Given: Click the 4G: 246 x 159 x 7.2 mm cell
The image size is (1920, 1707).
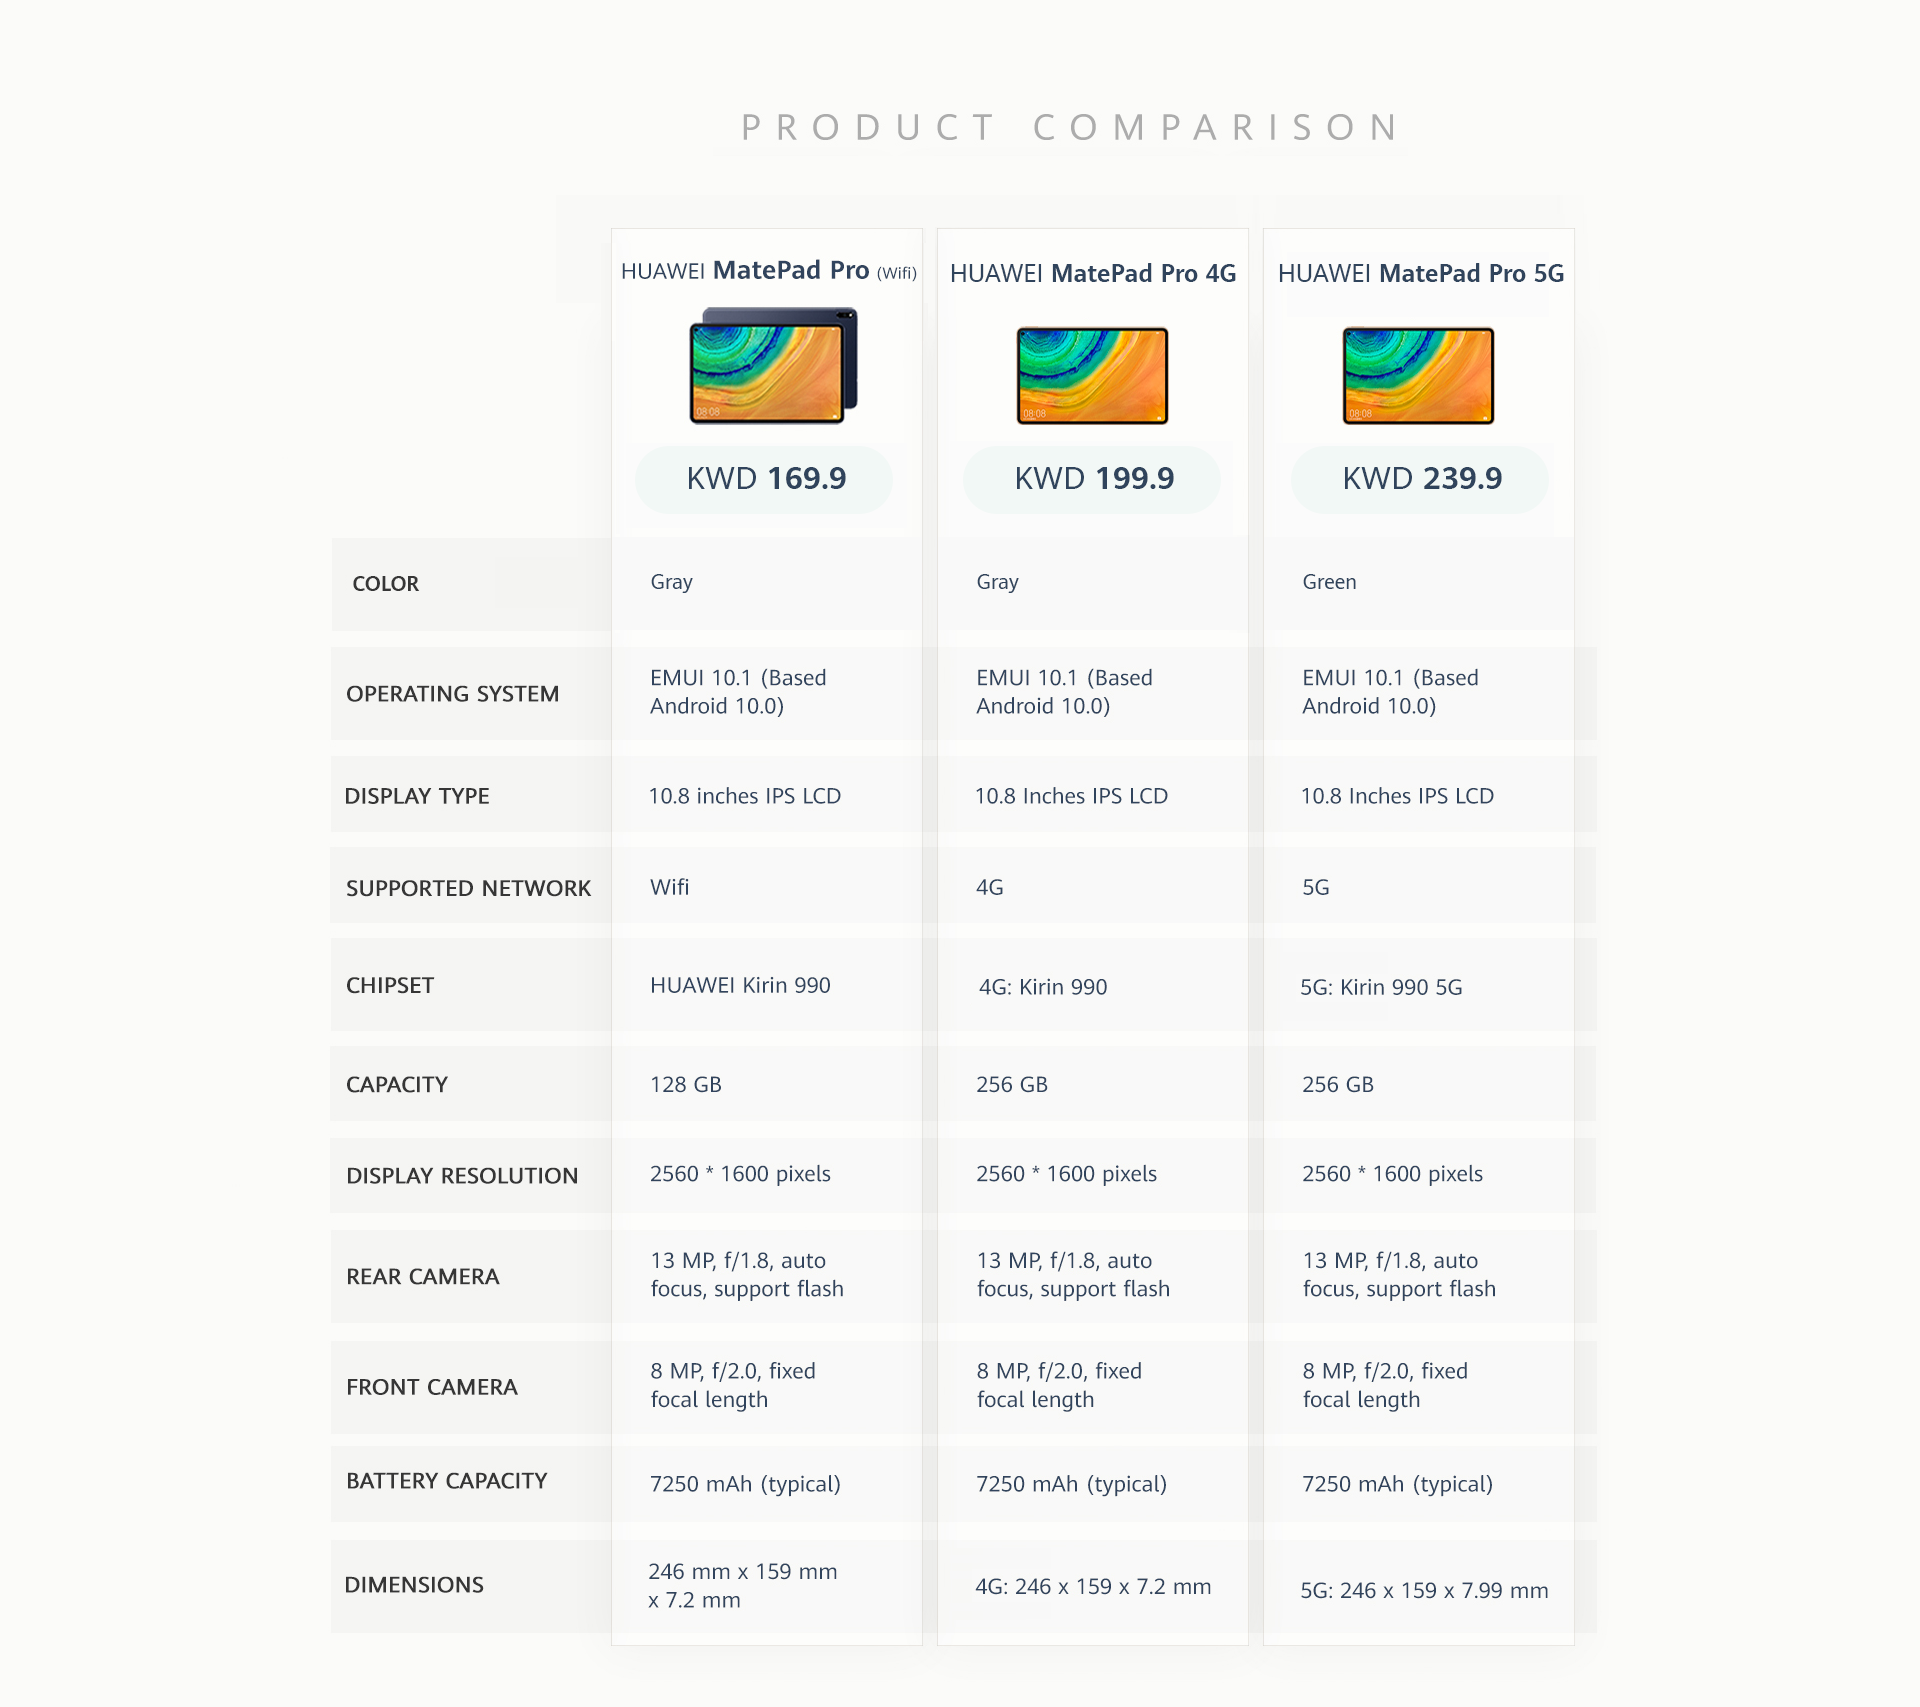Looking at the screenshot, I should click(x=1093, y=1587).
